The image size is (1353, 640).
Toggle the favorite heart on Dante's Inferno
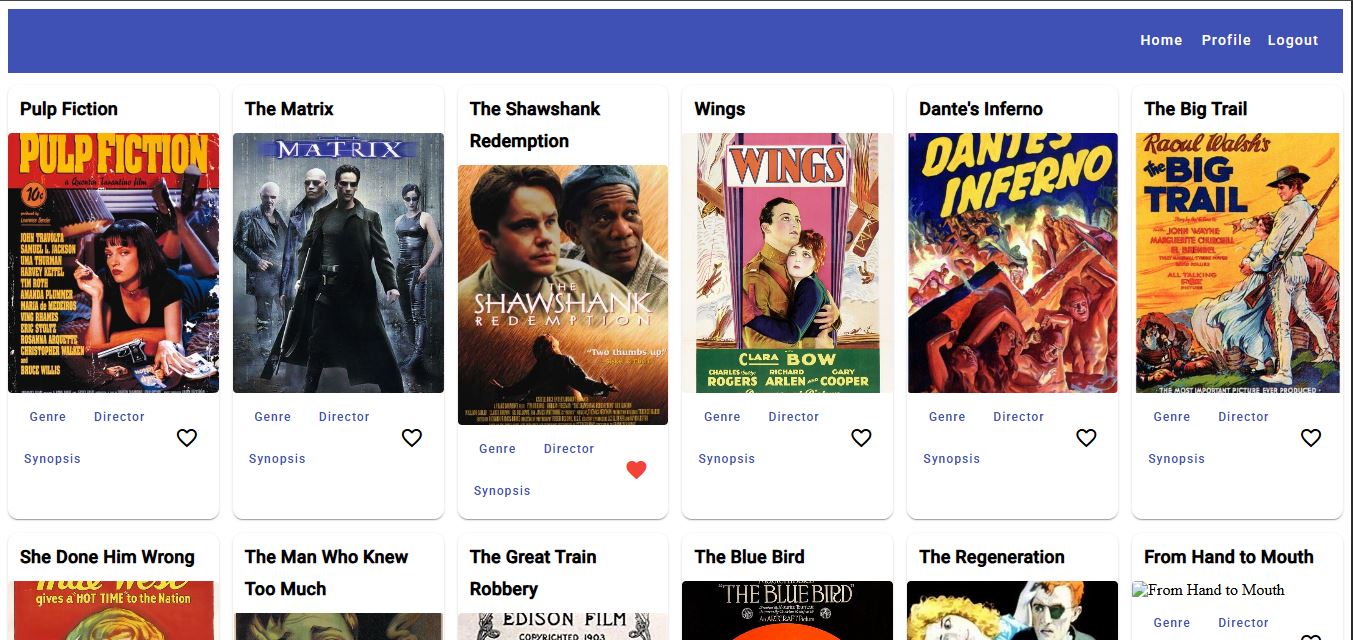pyautogui.click(x=1087, y=437)
